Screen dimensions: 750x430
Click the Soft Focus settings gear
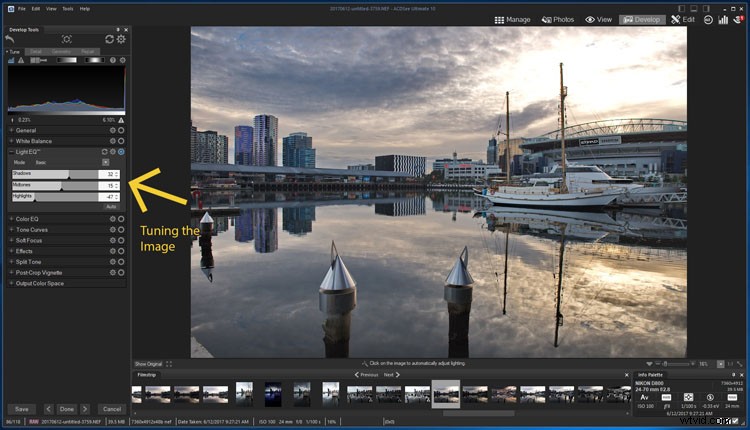pos(113,241)
